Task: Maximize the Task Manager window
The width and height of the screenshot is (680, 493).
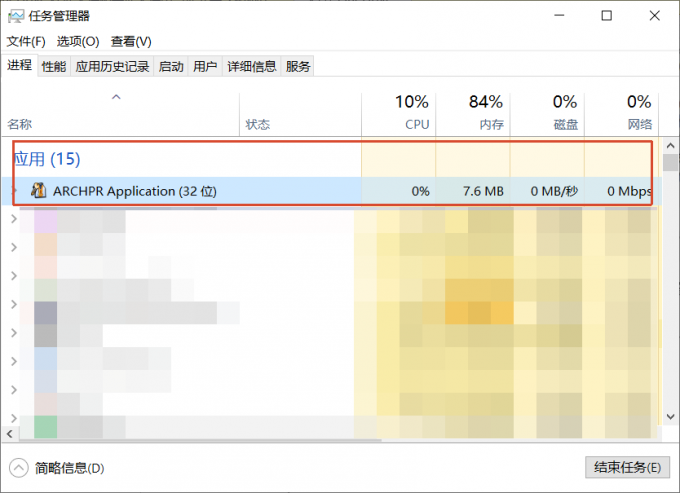Action: (607, 16)
